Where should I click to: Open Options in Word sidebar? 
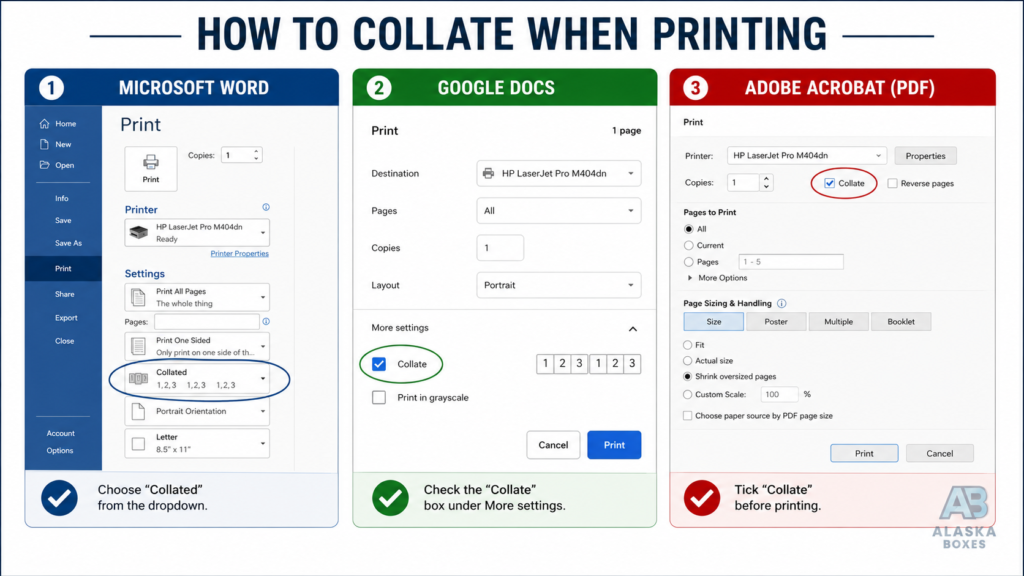60,451
